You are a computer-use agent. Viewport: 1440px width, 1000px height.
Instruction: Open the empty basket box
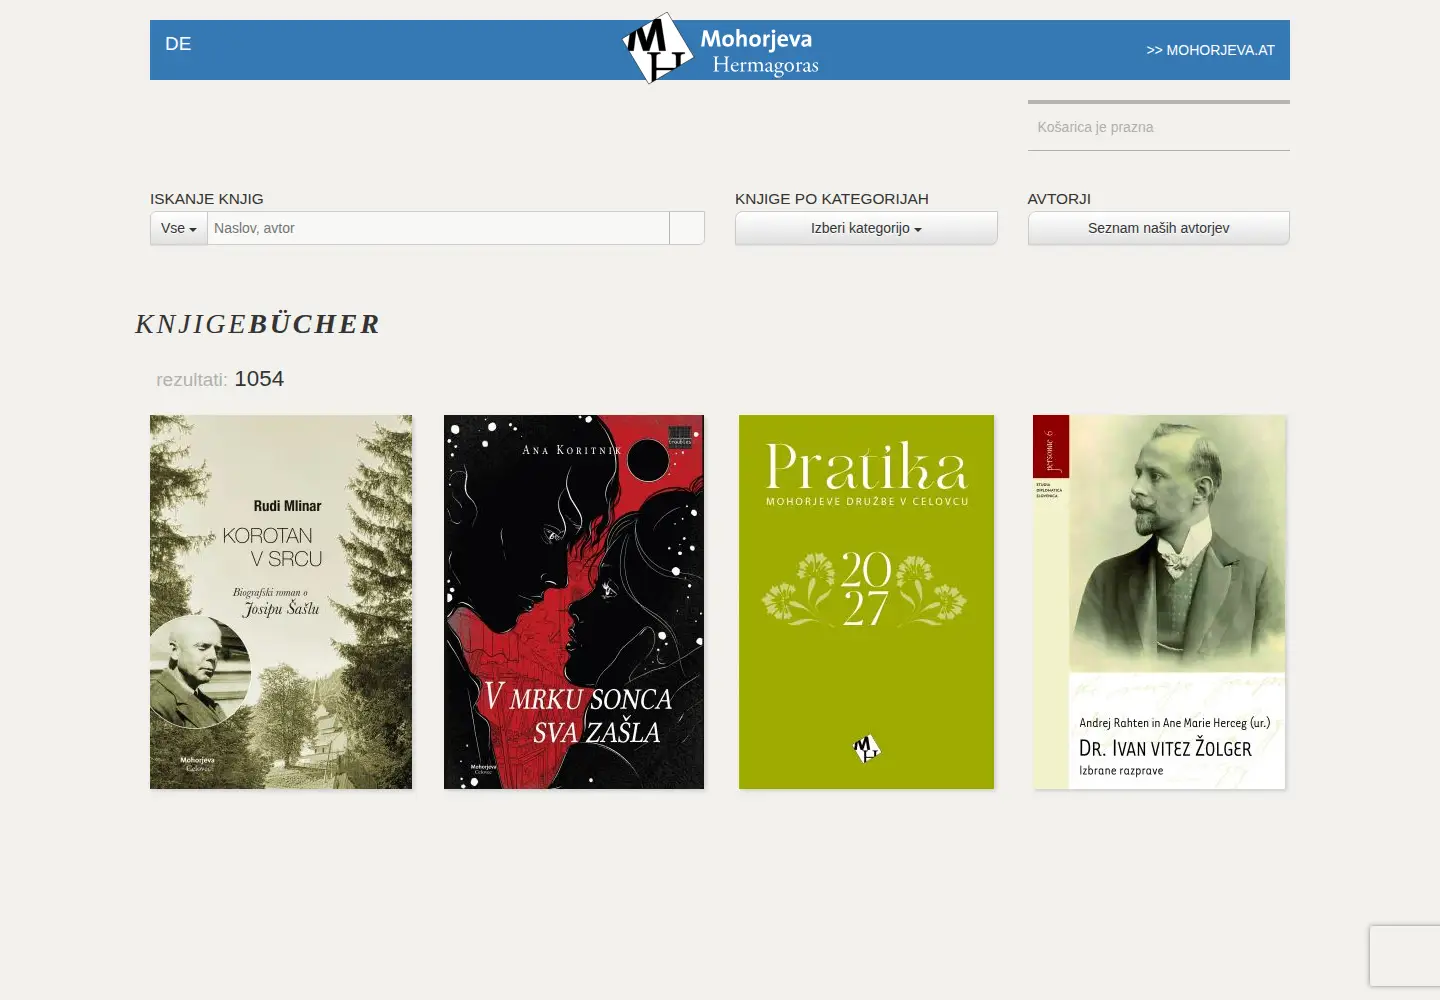pos(1158,127)
